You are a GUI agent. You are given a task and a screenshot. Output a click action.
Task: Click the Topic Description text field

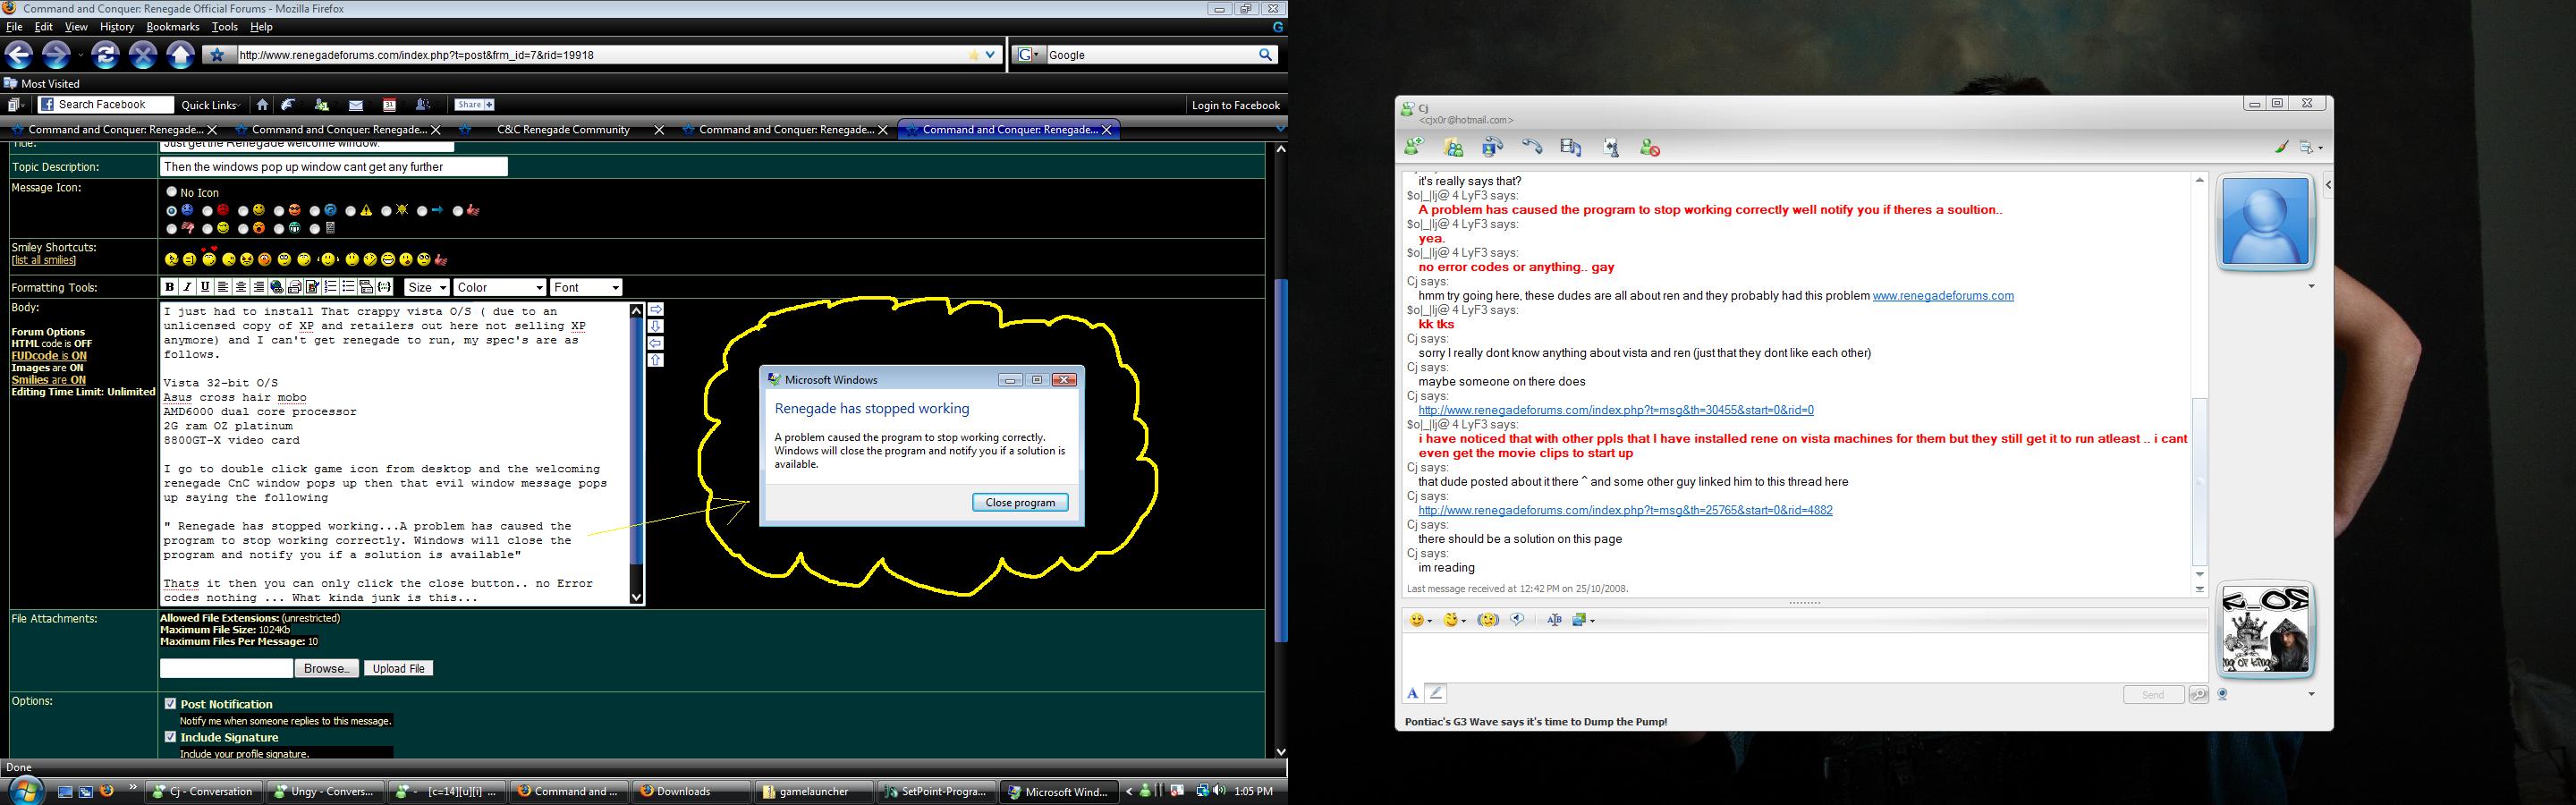(x=333, y=167)
